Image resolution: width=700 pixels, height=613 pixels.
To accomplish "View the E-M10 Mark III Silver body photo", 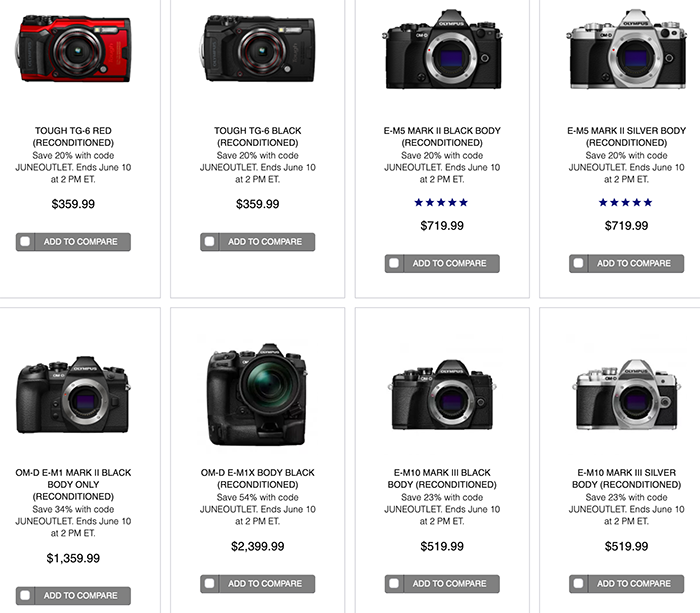I will click(x=626, y=393).
